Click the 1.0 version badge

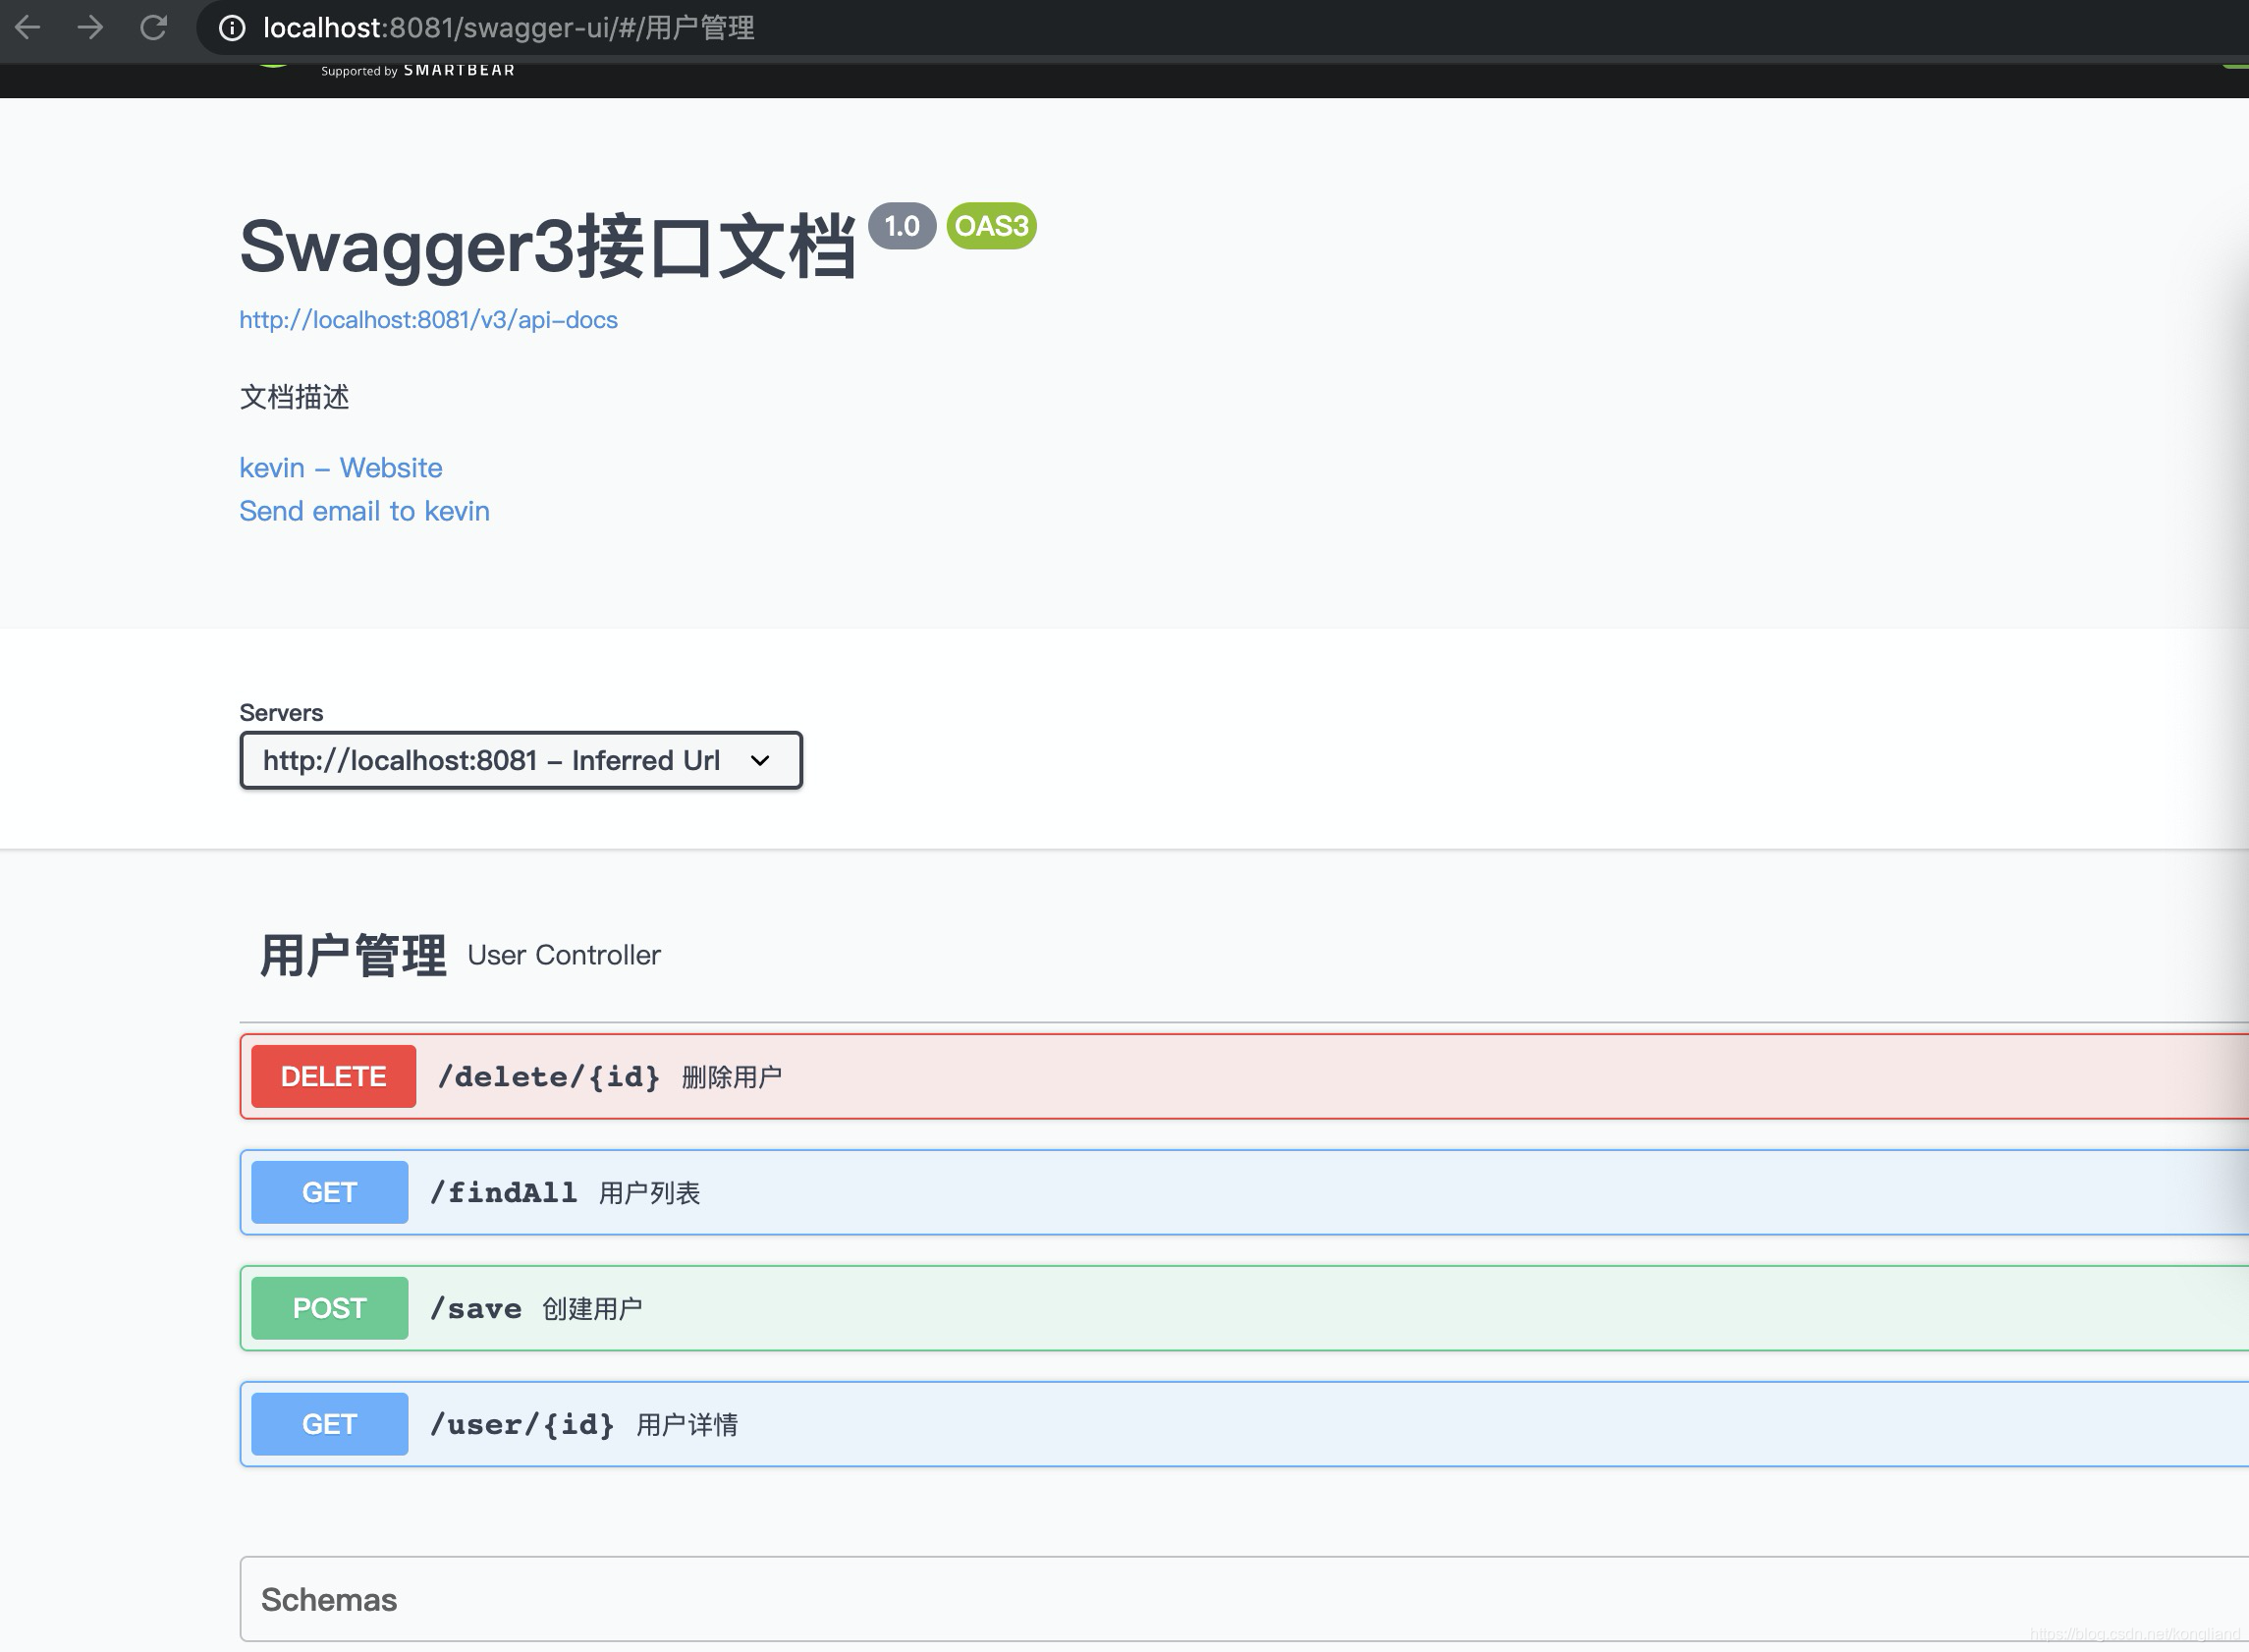[x=902, y=226]
